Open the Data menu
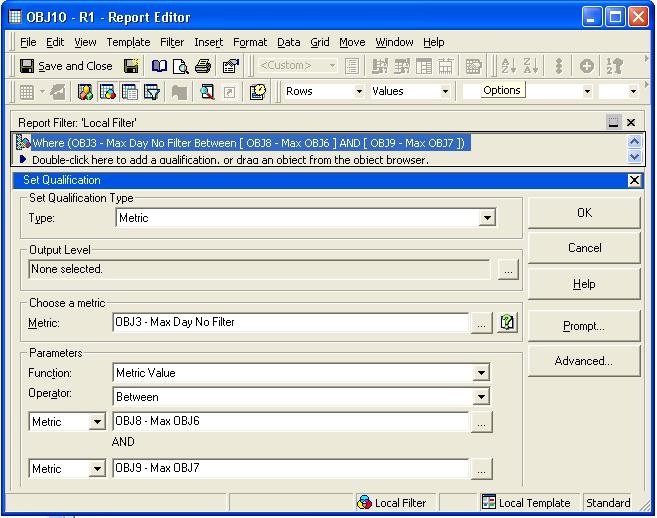This screenshot has height=518, width=657. tap(288, 42)
